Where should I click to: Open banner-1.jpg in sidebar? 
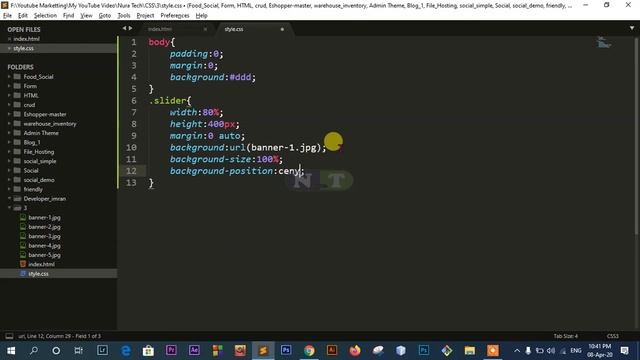pos(44,218)
